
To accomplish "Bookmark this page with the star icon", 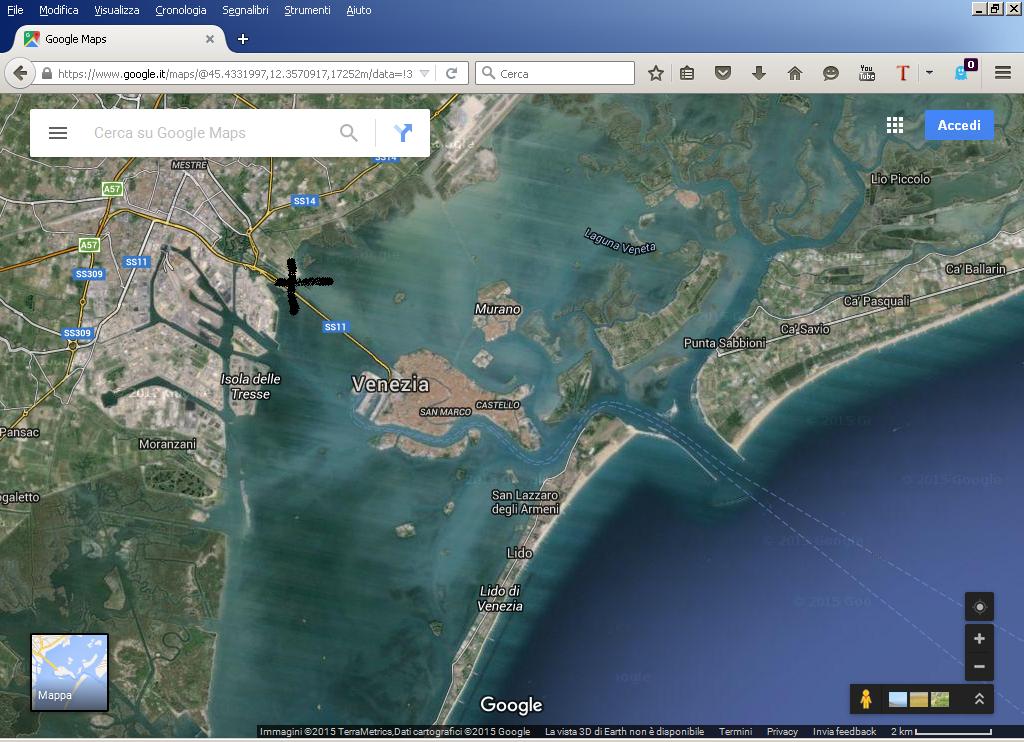I will (x=656, y=73).
